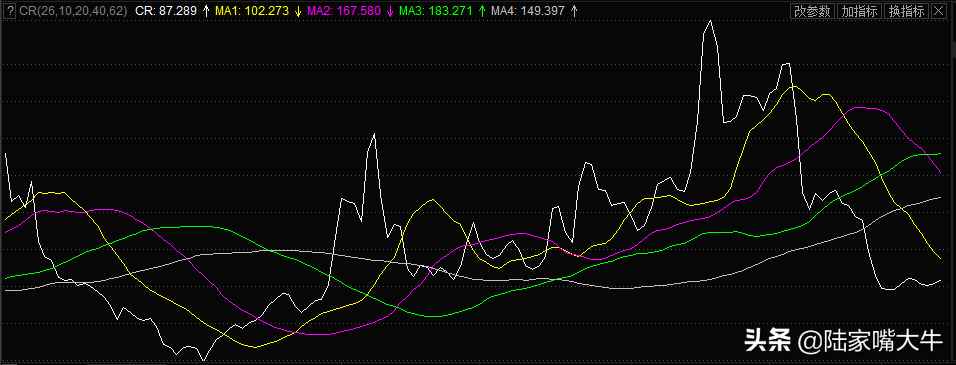
Task: Click 改参数 to modify parameters
Action: (813, 11)
